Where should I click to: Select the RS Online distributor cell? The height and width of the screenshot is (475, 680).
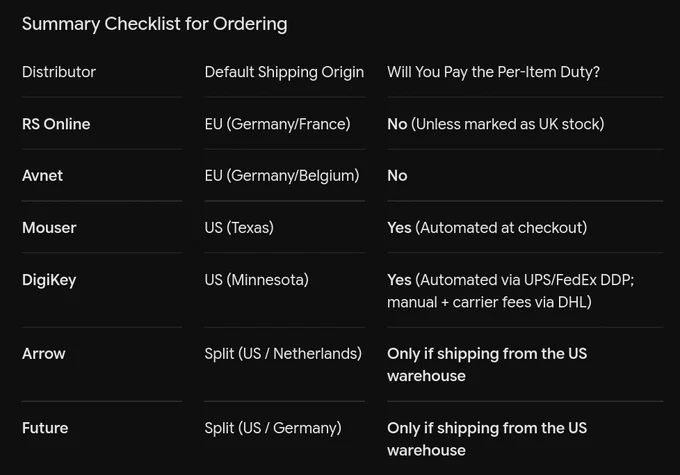(56, 124)
